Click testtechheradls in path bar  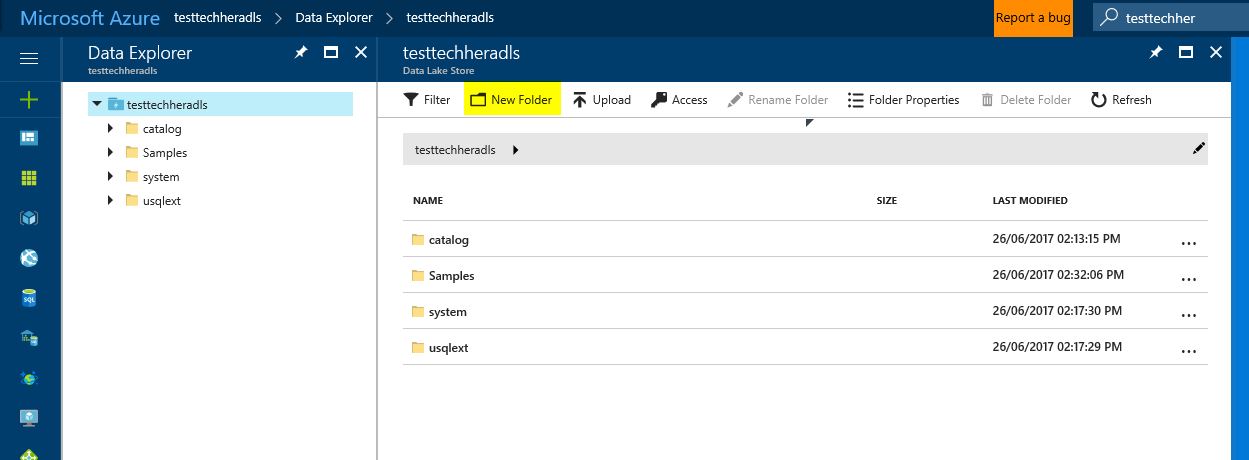click(x=455, y=150)
